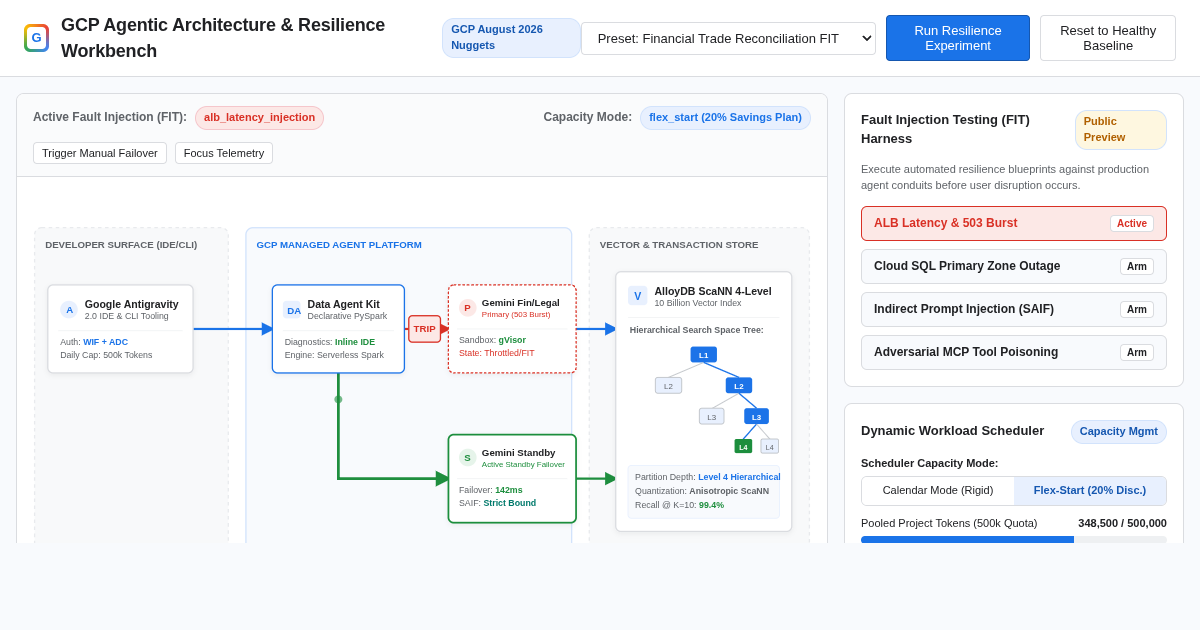Click the Focus Telemetry button

click(x=224, y=153)
